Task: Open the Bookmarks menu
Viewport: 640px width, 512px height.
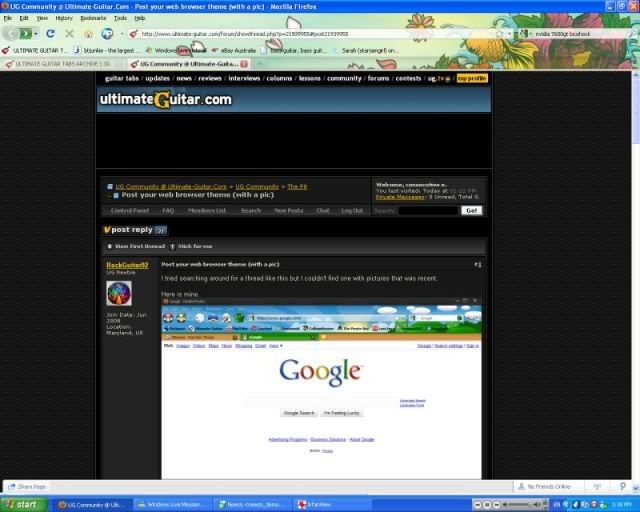Action: pyautogui.click(x=93, y=18)
